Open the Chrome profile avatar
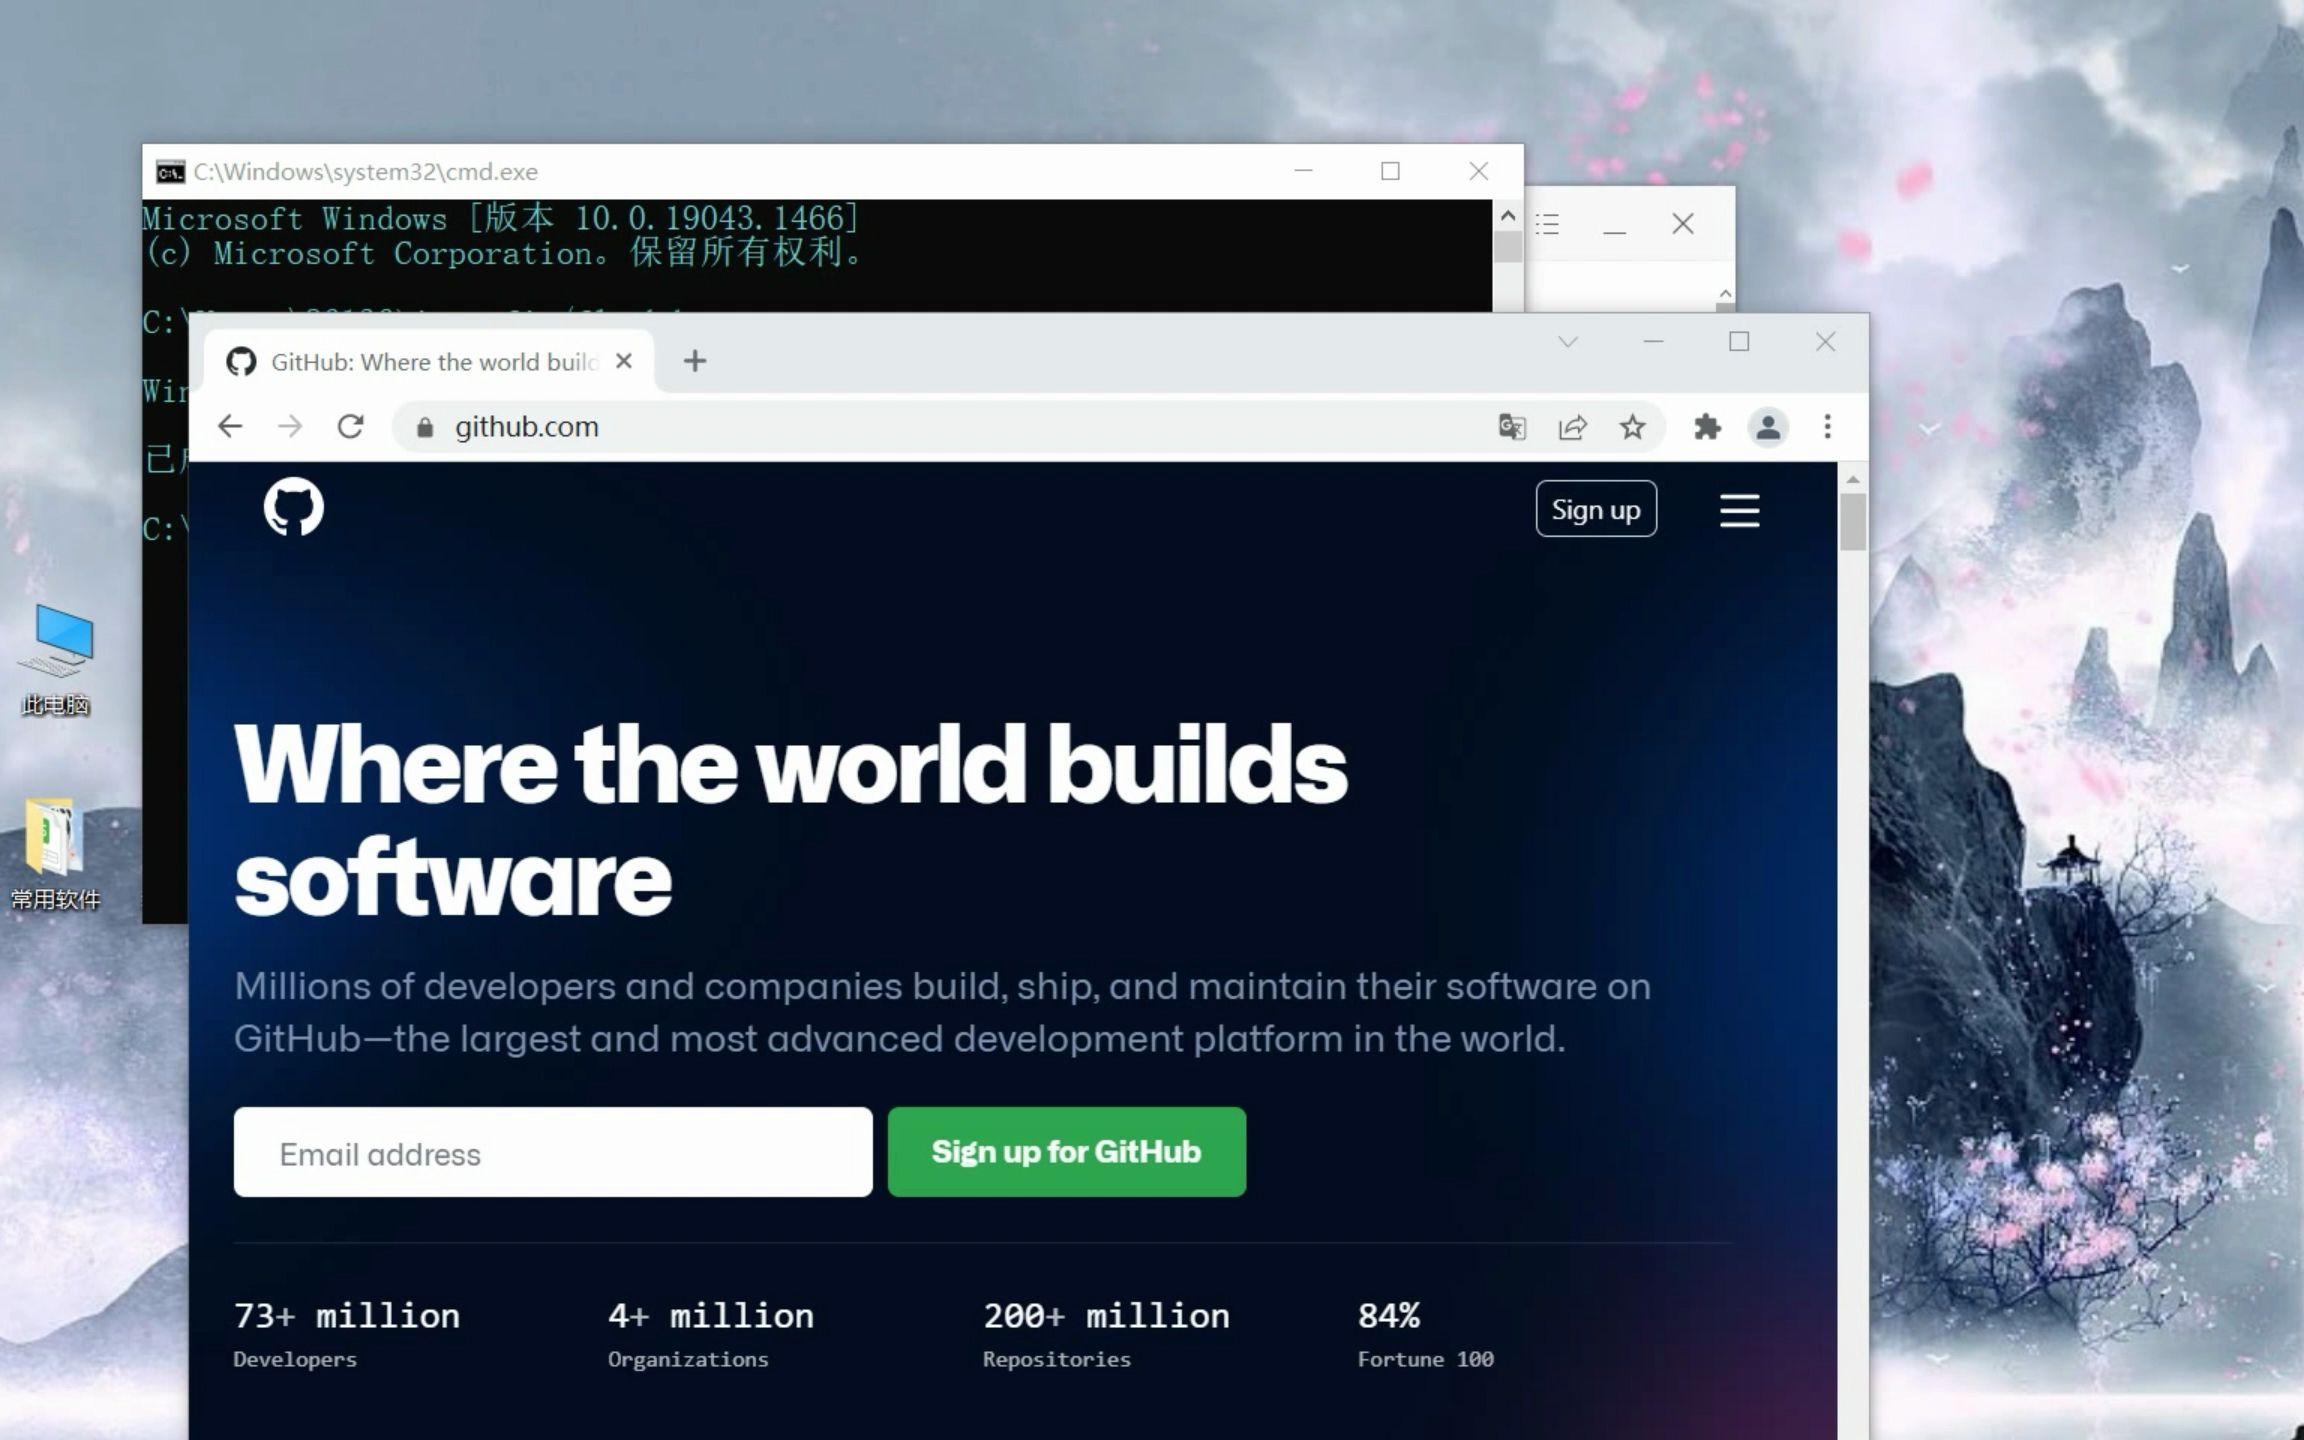This screenshot has height=1440, width=2304. 1767,427
